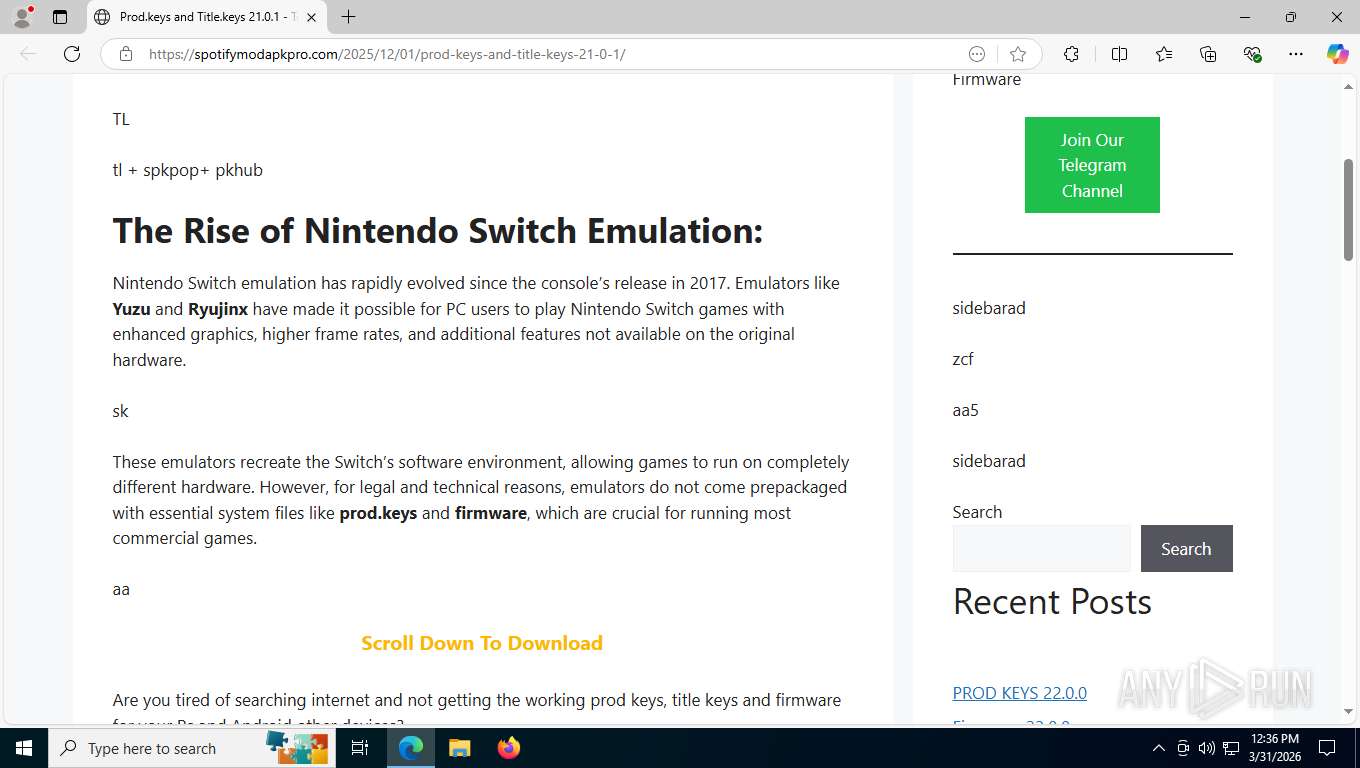The image size is (1360, 768).
Task: Reload the page with refresh icon
Action: [x=72, y=54]
